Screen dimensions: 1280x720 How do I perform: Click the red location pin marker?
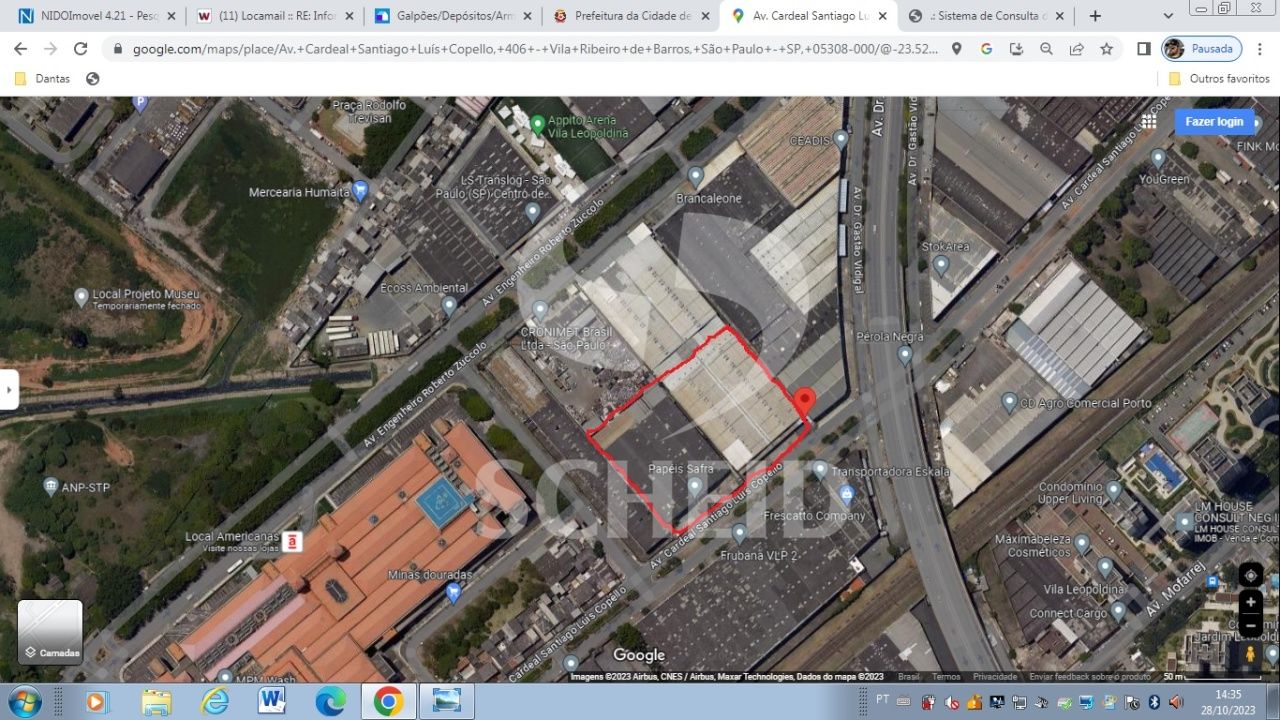tap(803, 403)
